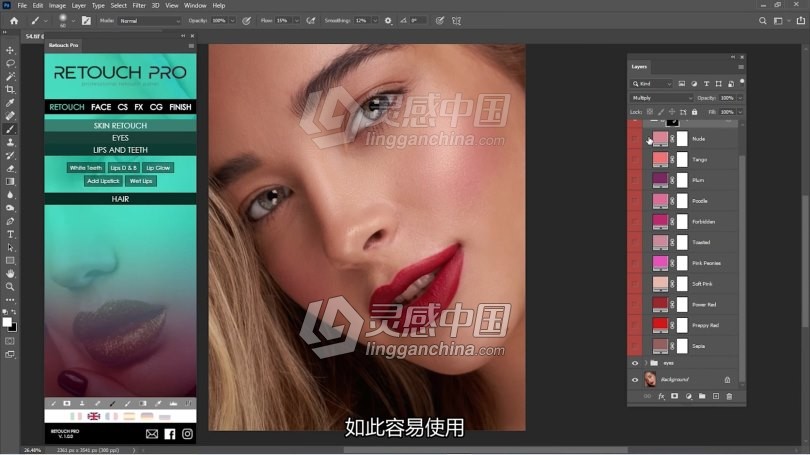
Task: Select the Eyedropper tool
Action: tap(10, 103)
